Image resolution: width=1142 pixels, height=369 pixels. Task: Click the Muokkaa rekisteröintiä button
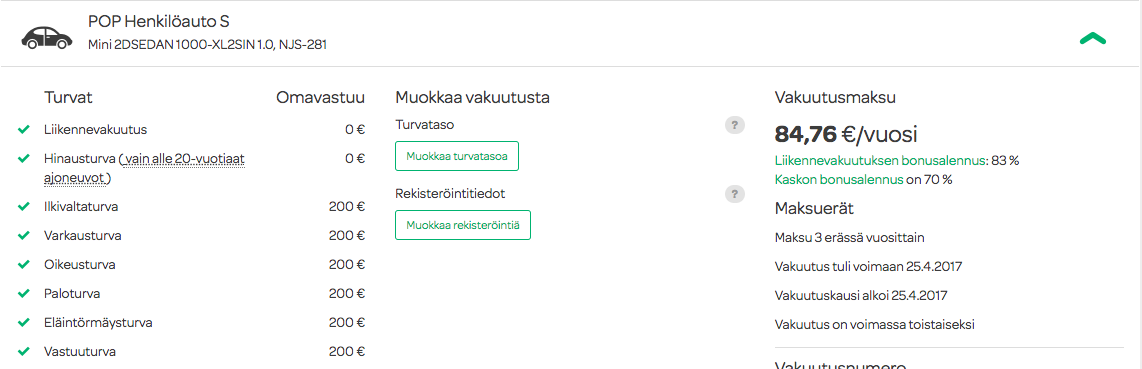pyautogui.click(x=462, y=225)
